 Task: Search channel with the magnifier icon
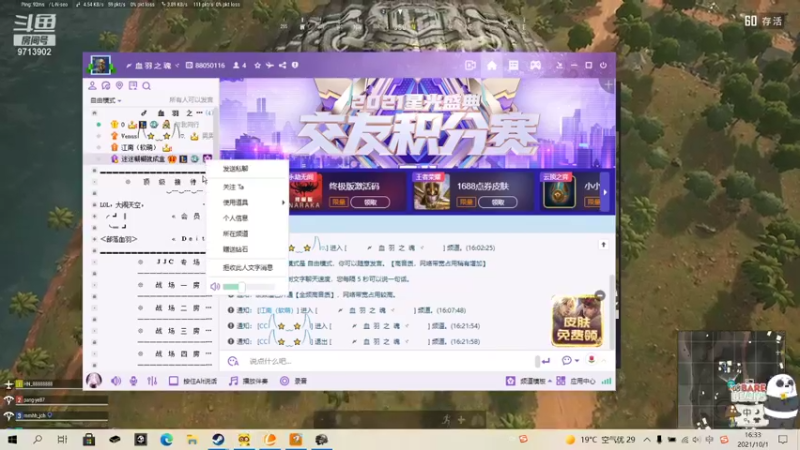[x=146, y=86]
